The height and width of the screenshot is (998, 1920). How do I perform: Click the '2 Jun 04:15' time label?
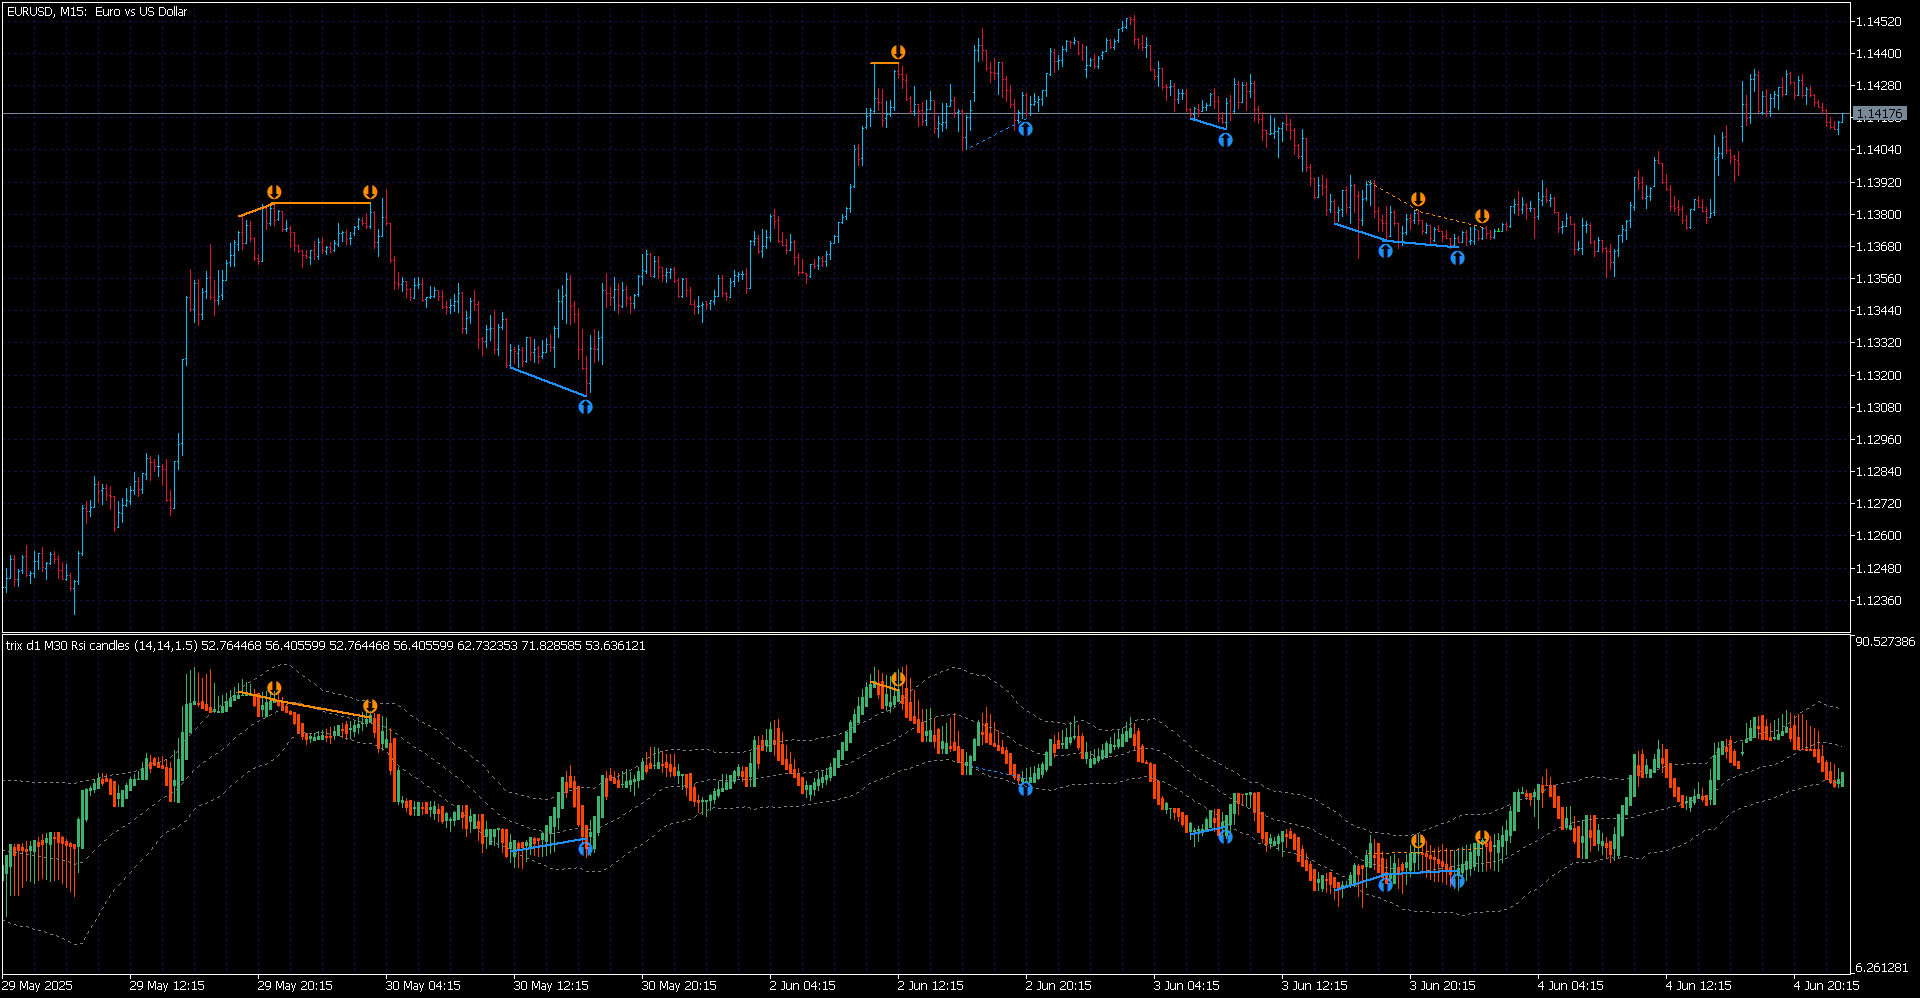point(803,986)
